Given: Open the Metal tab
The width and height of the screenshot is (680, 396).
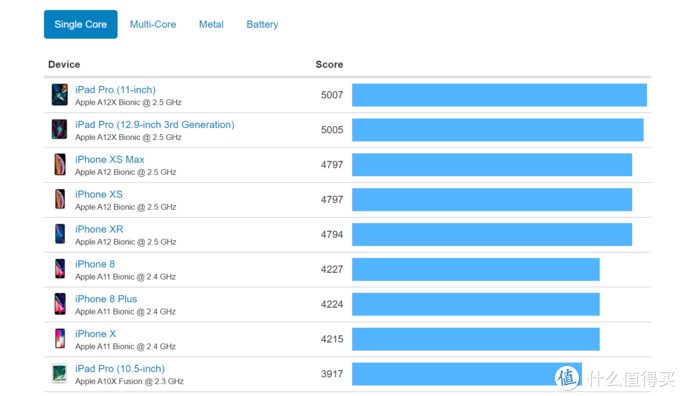Looking at the screenshot, I should click(211, 24).
